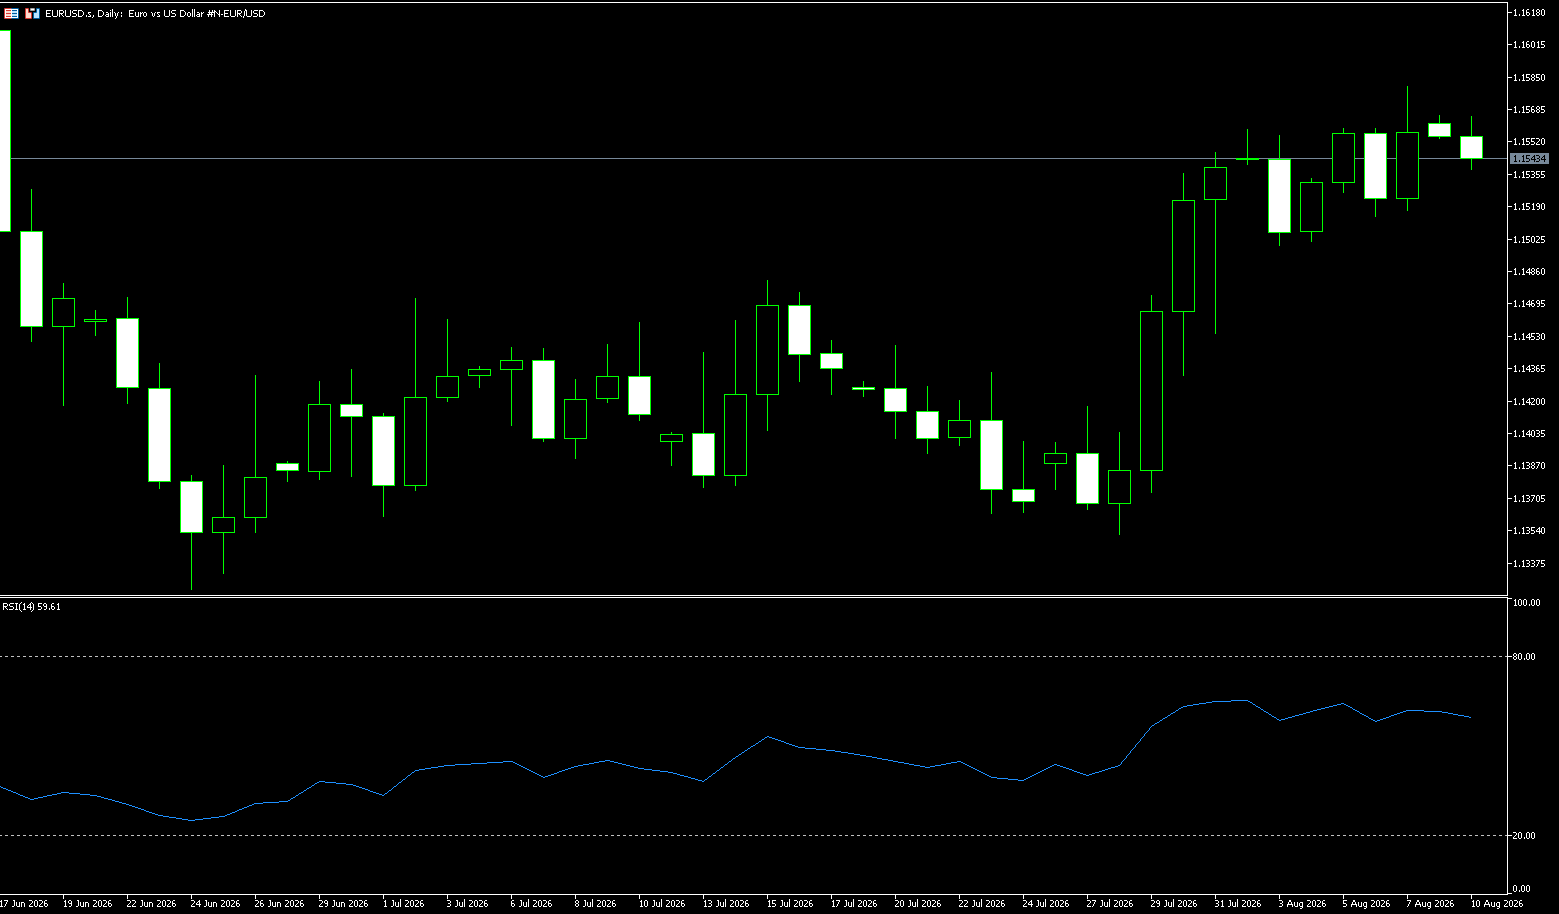Click the 1.14365 price scale label

pyautogui.click(x=1530, y=369)
